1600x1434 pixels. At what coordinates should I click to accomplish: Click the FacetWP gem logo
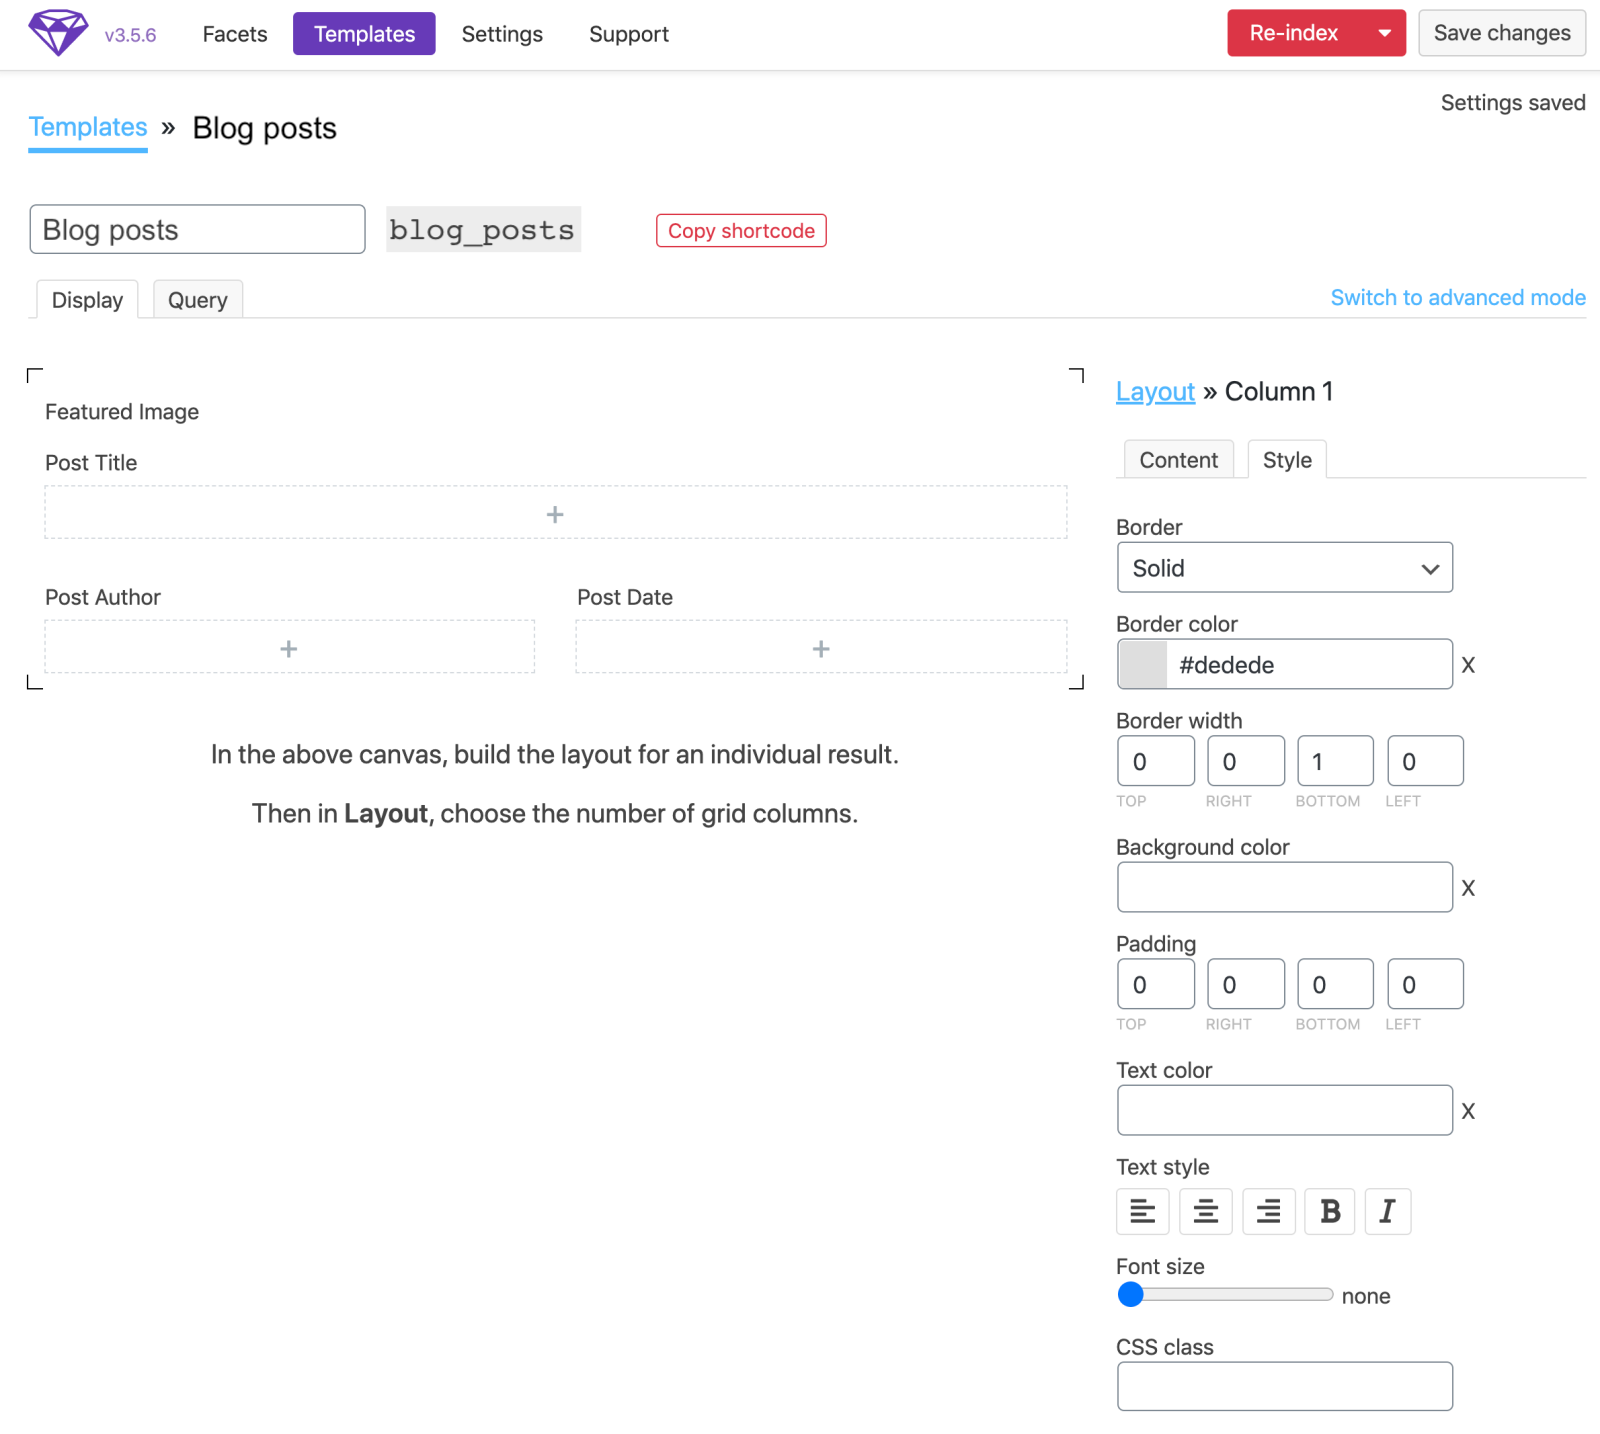[x=58, y=33]
